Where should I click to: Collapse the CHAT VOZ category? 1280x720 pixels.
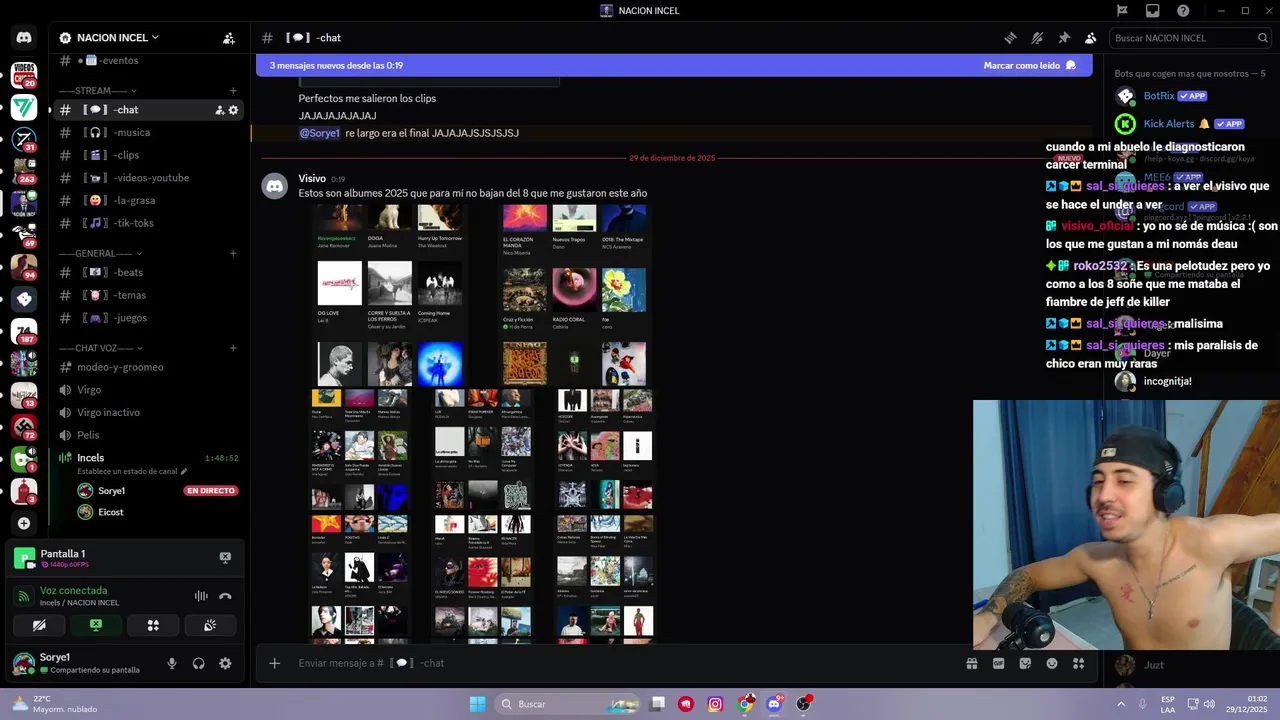(x=101, y=348)
